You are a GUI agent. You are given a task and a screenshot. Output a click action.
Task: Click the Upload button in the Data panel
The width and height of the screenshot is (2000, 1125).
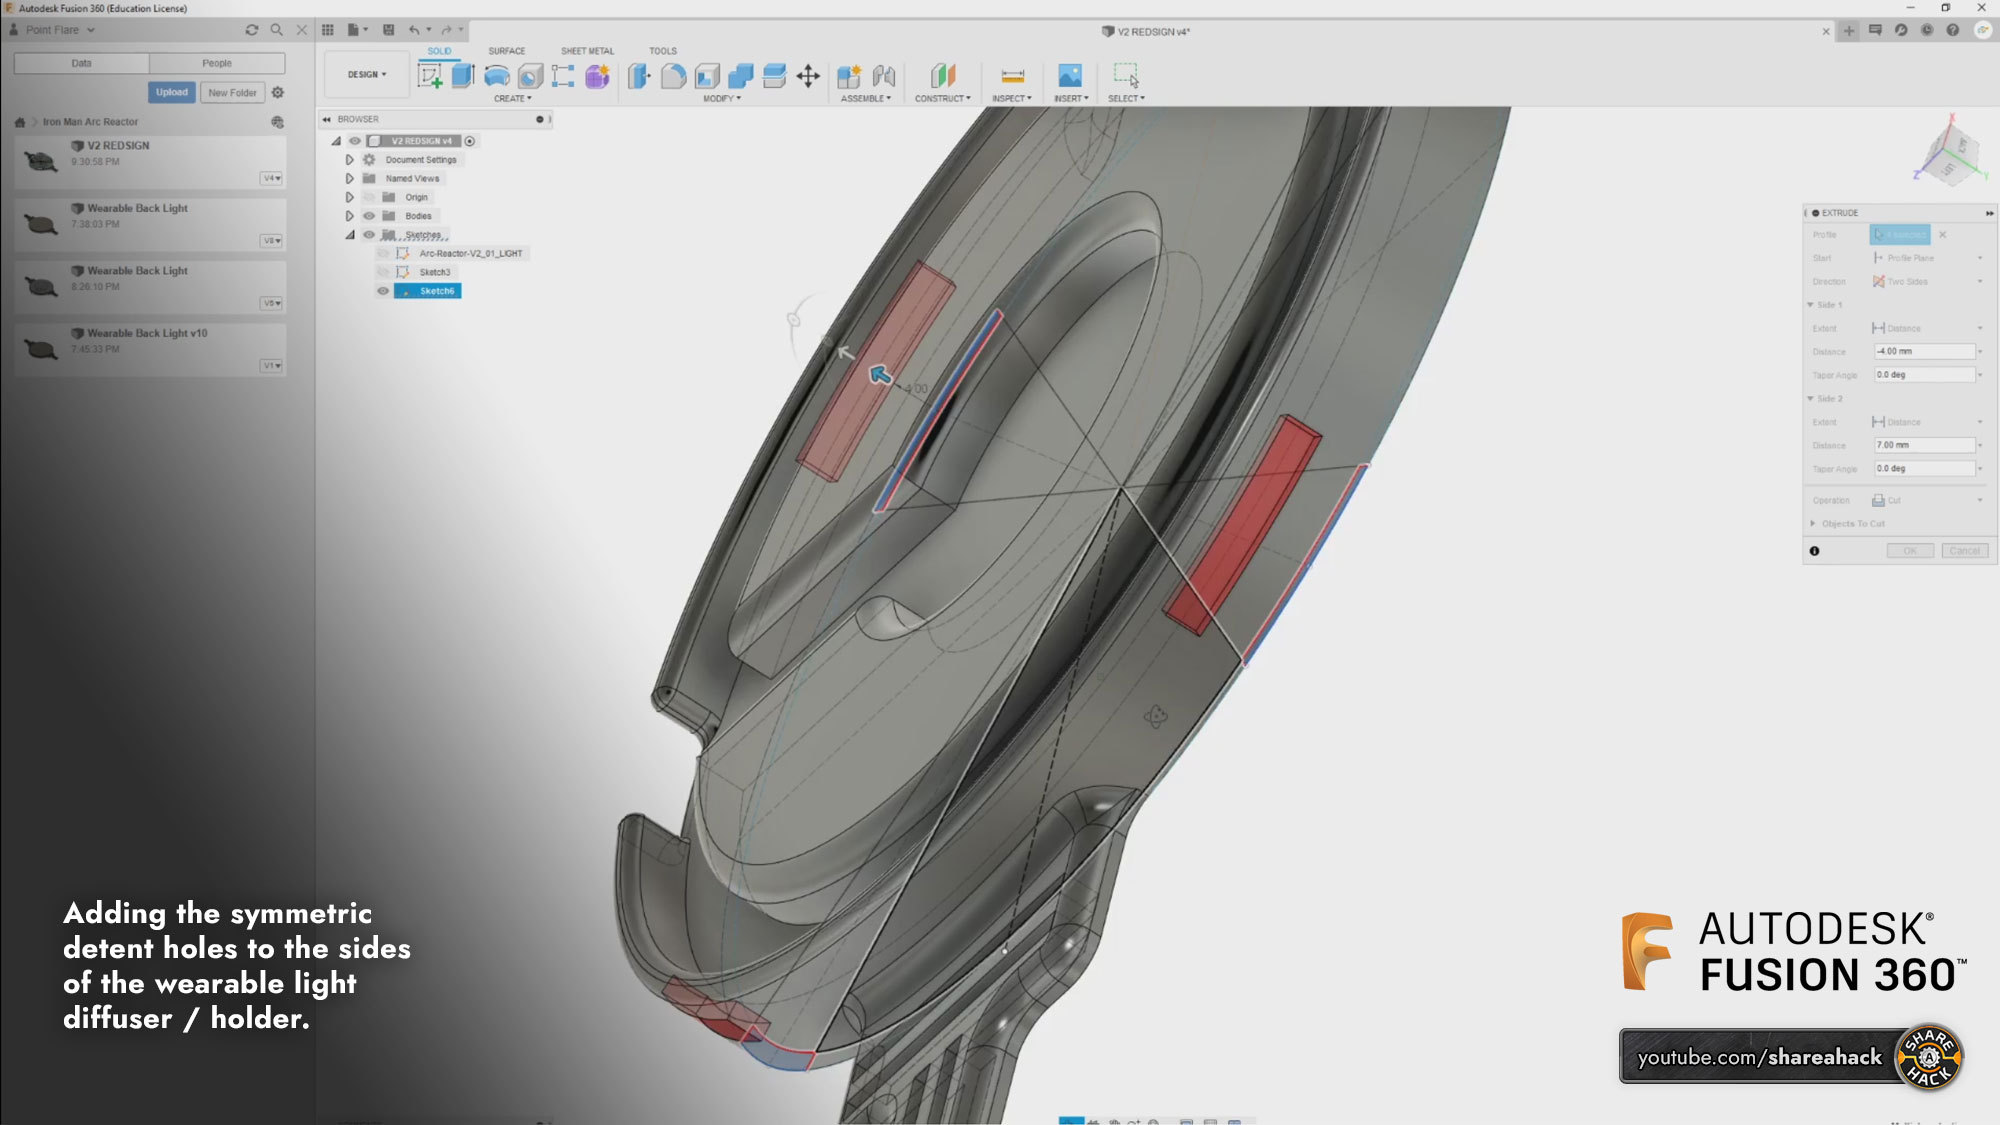click(x=172, y=92)
